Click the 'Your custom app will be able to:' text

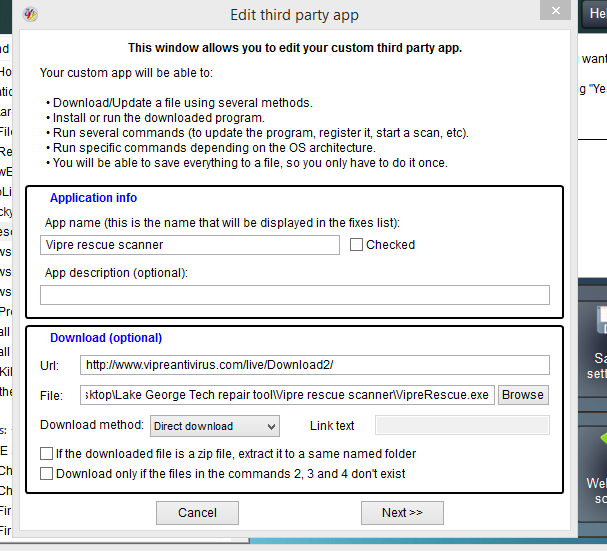click(x=126, y=73)
